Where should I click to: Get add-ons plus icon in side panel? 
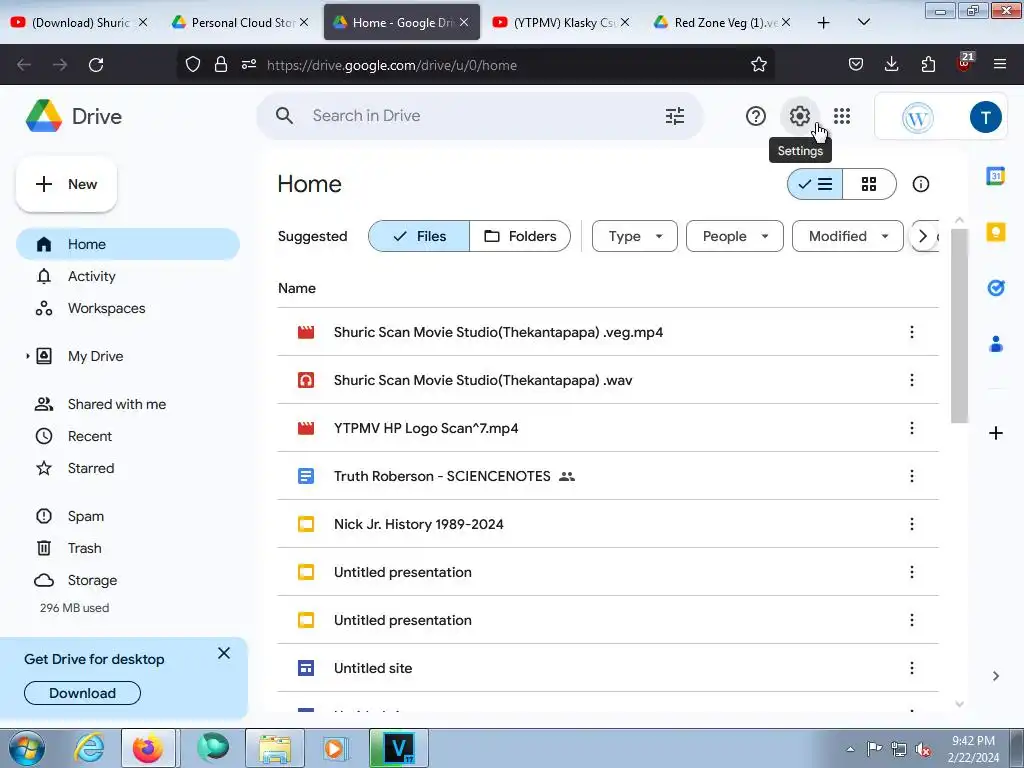pos(995,433)
